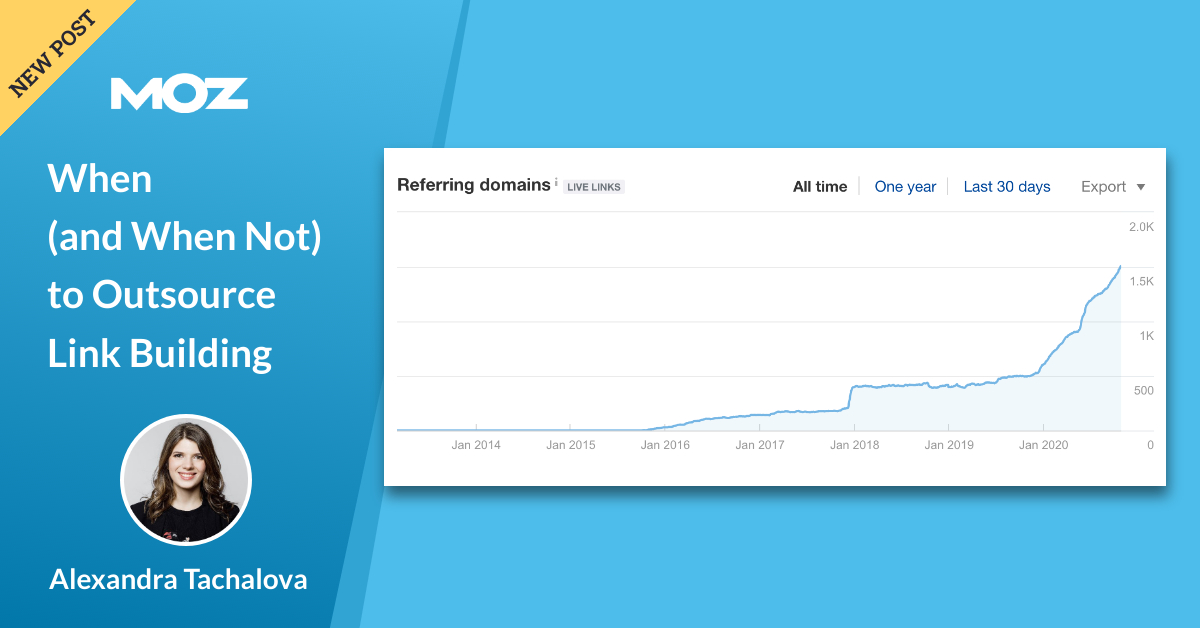1200x628 pixels.
Task: Click the post title about outsourcing link building
Action: click(x=184, y=266)
